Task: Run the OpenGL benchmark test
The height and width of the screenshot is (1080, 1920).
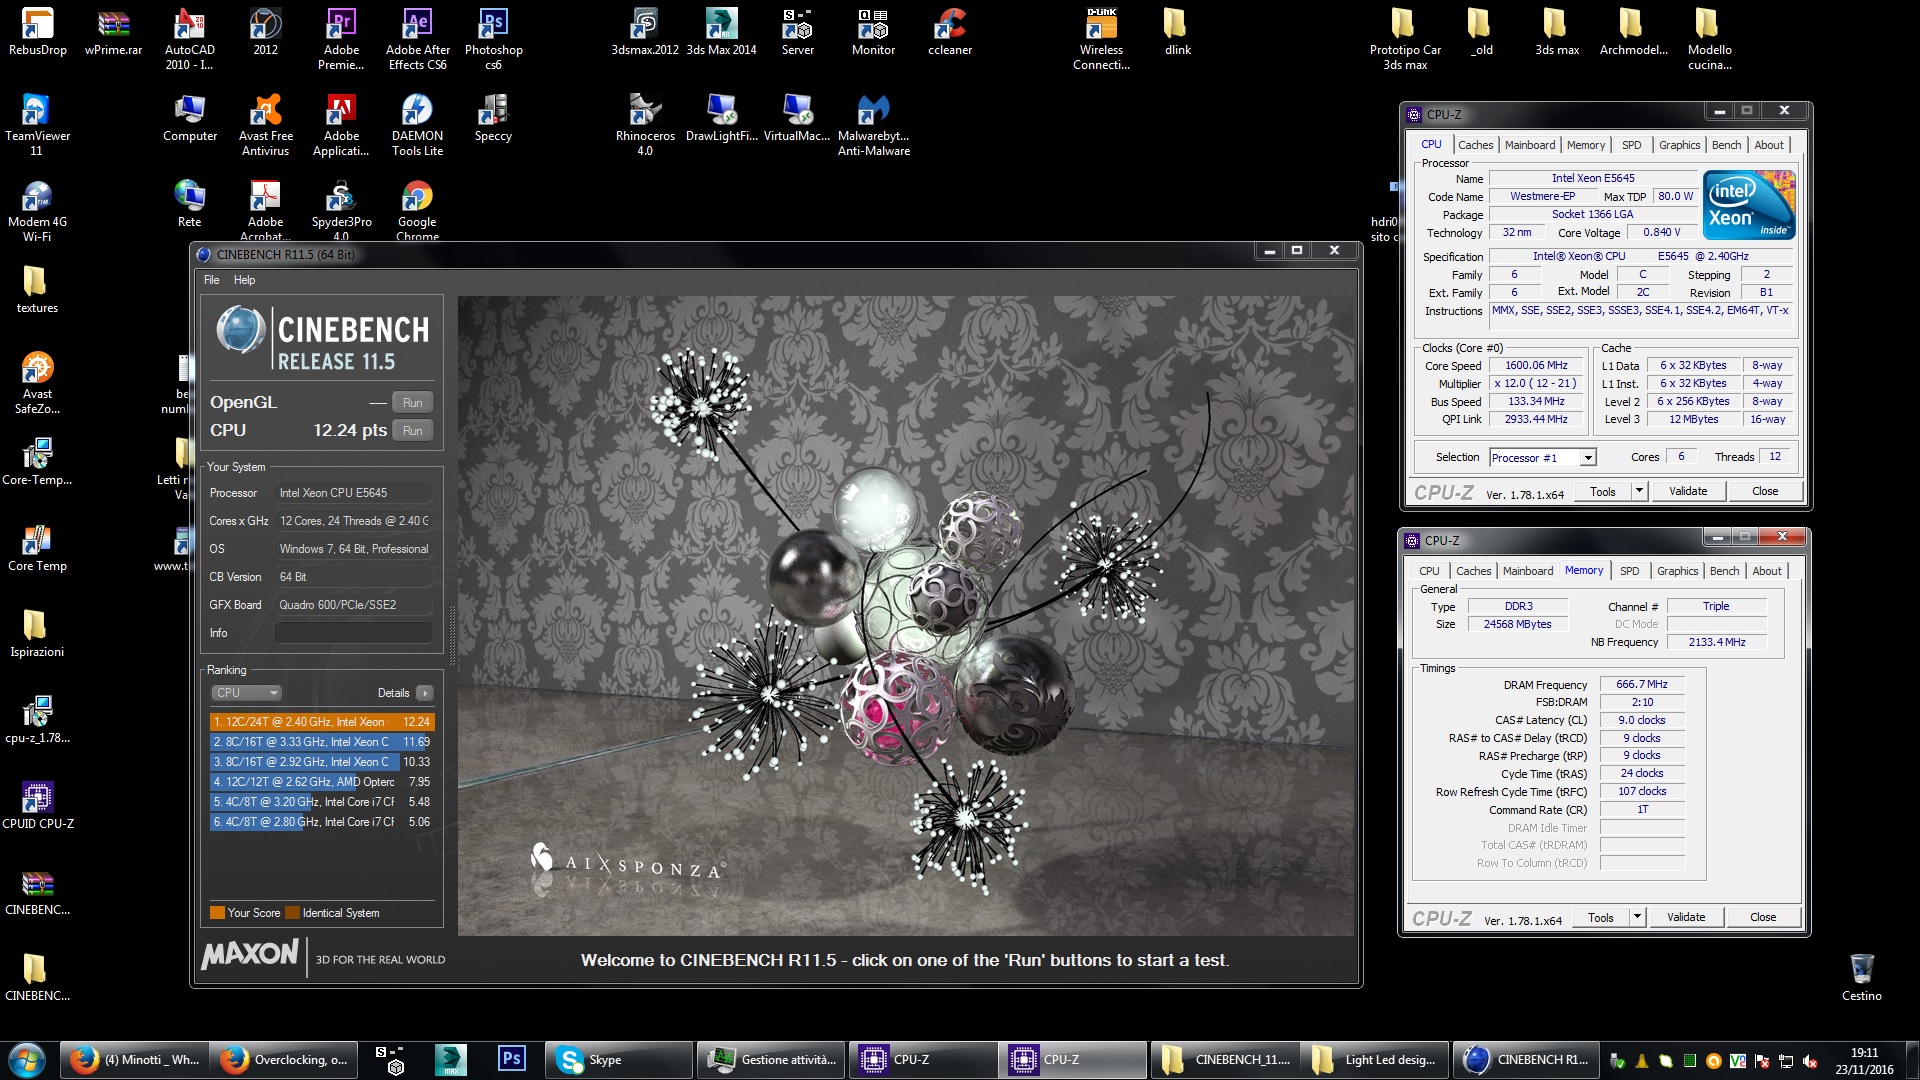Action: tap(412, 403)
